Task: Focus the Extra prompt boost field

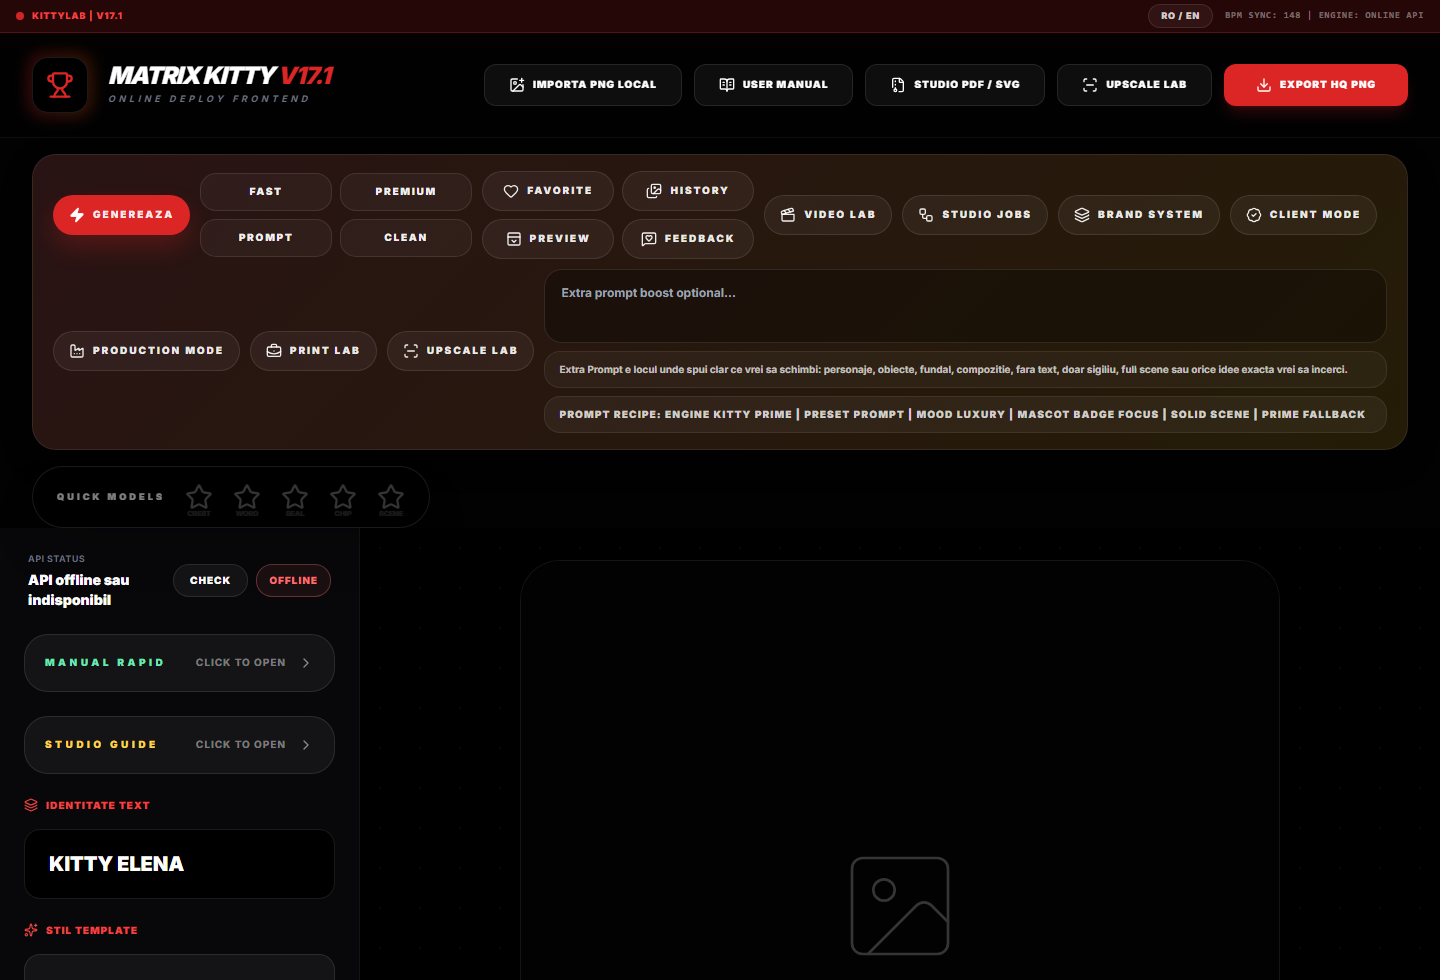Action: pyautogui.click(x=965, y=306)
